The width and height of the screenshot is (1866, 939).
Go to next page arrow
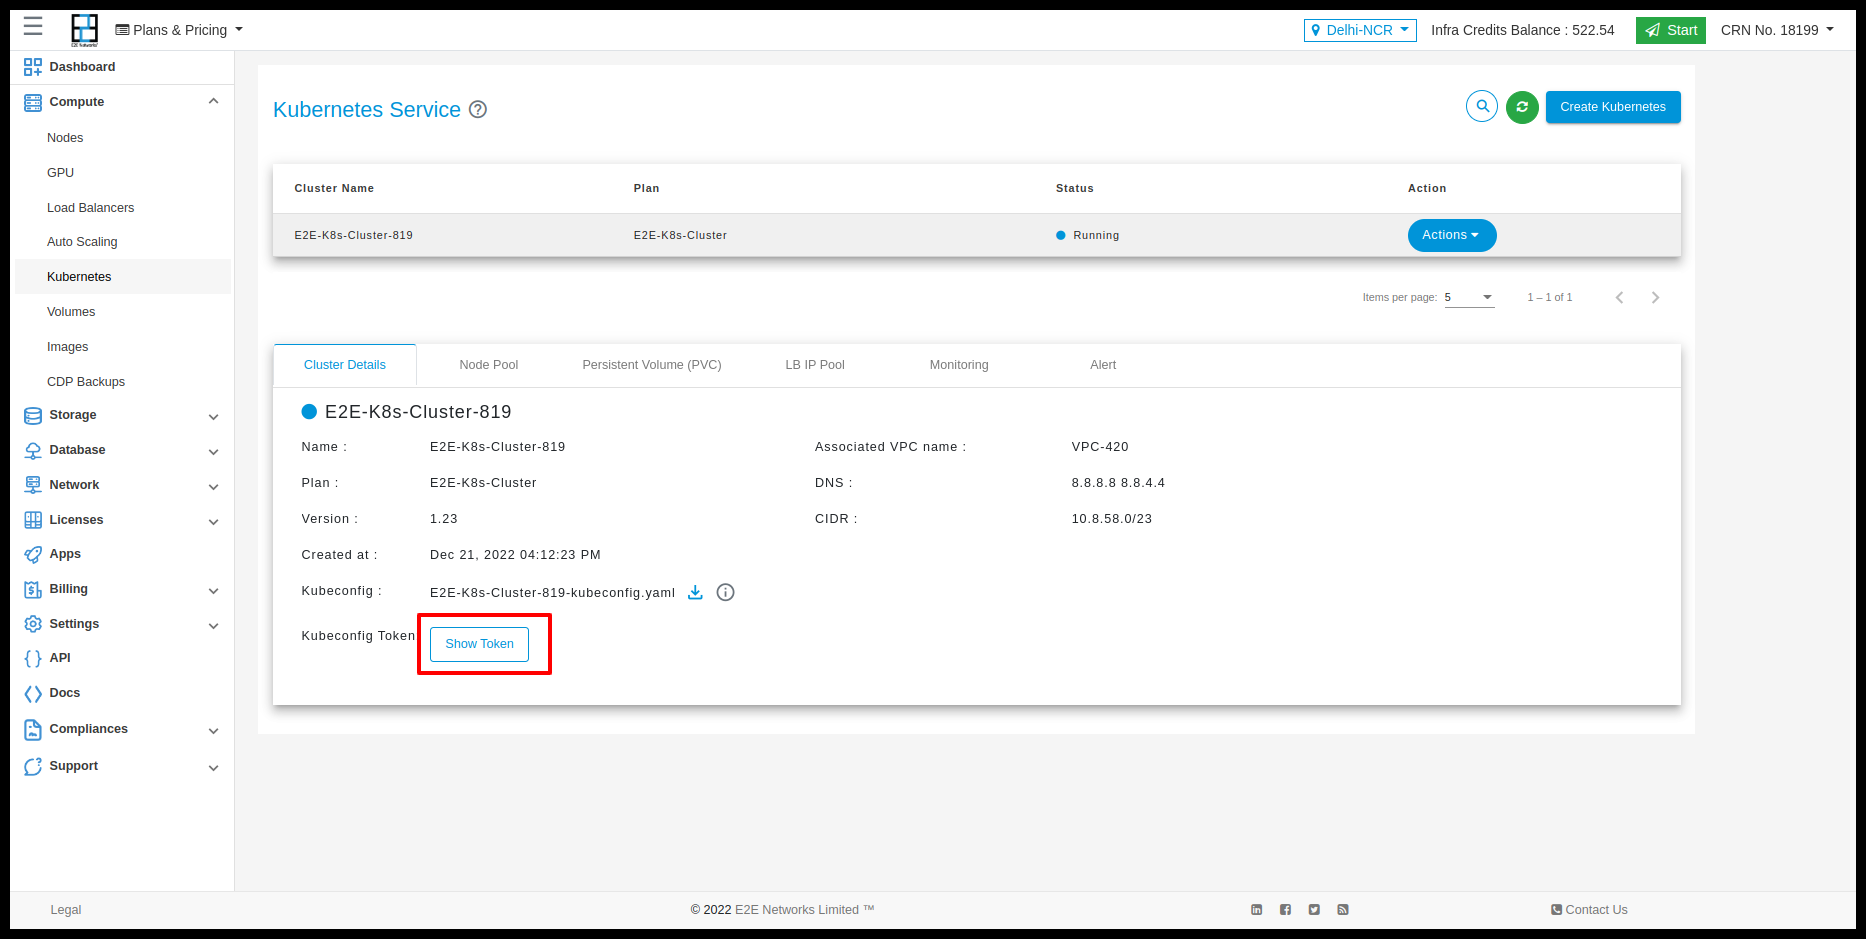1655,297
